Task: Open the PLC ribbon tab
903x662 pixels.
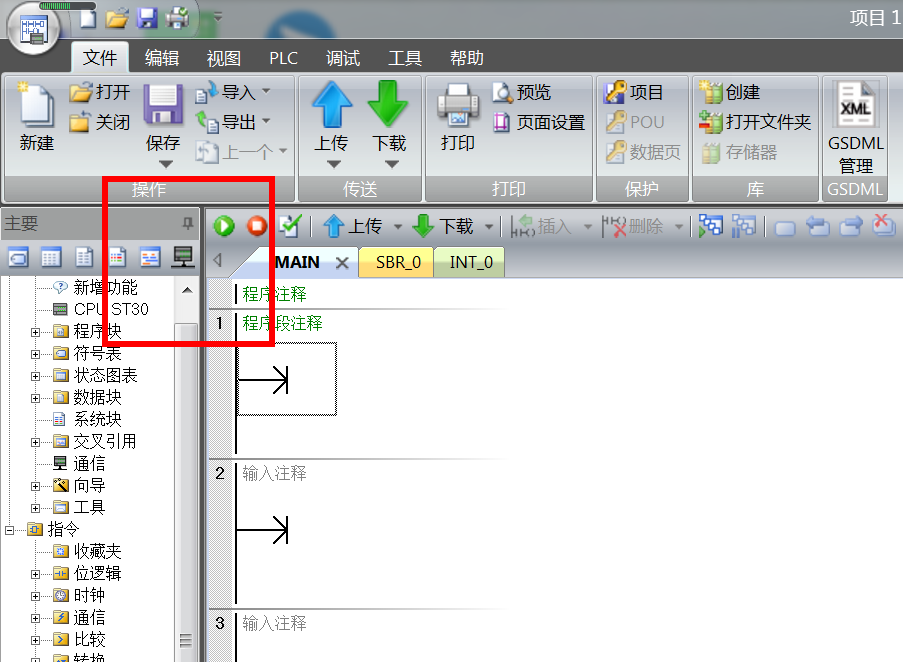Action: 283,58
